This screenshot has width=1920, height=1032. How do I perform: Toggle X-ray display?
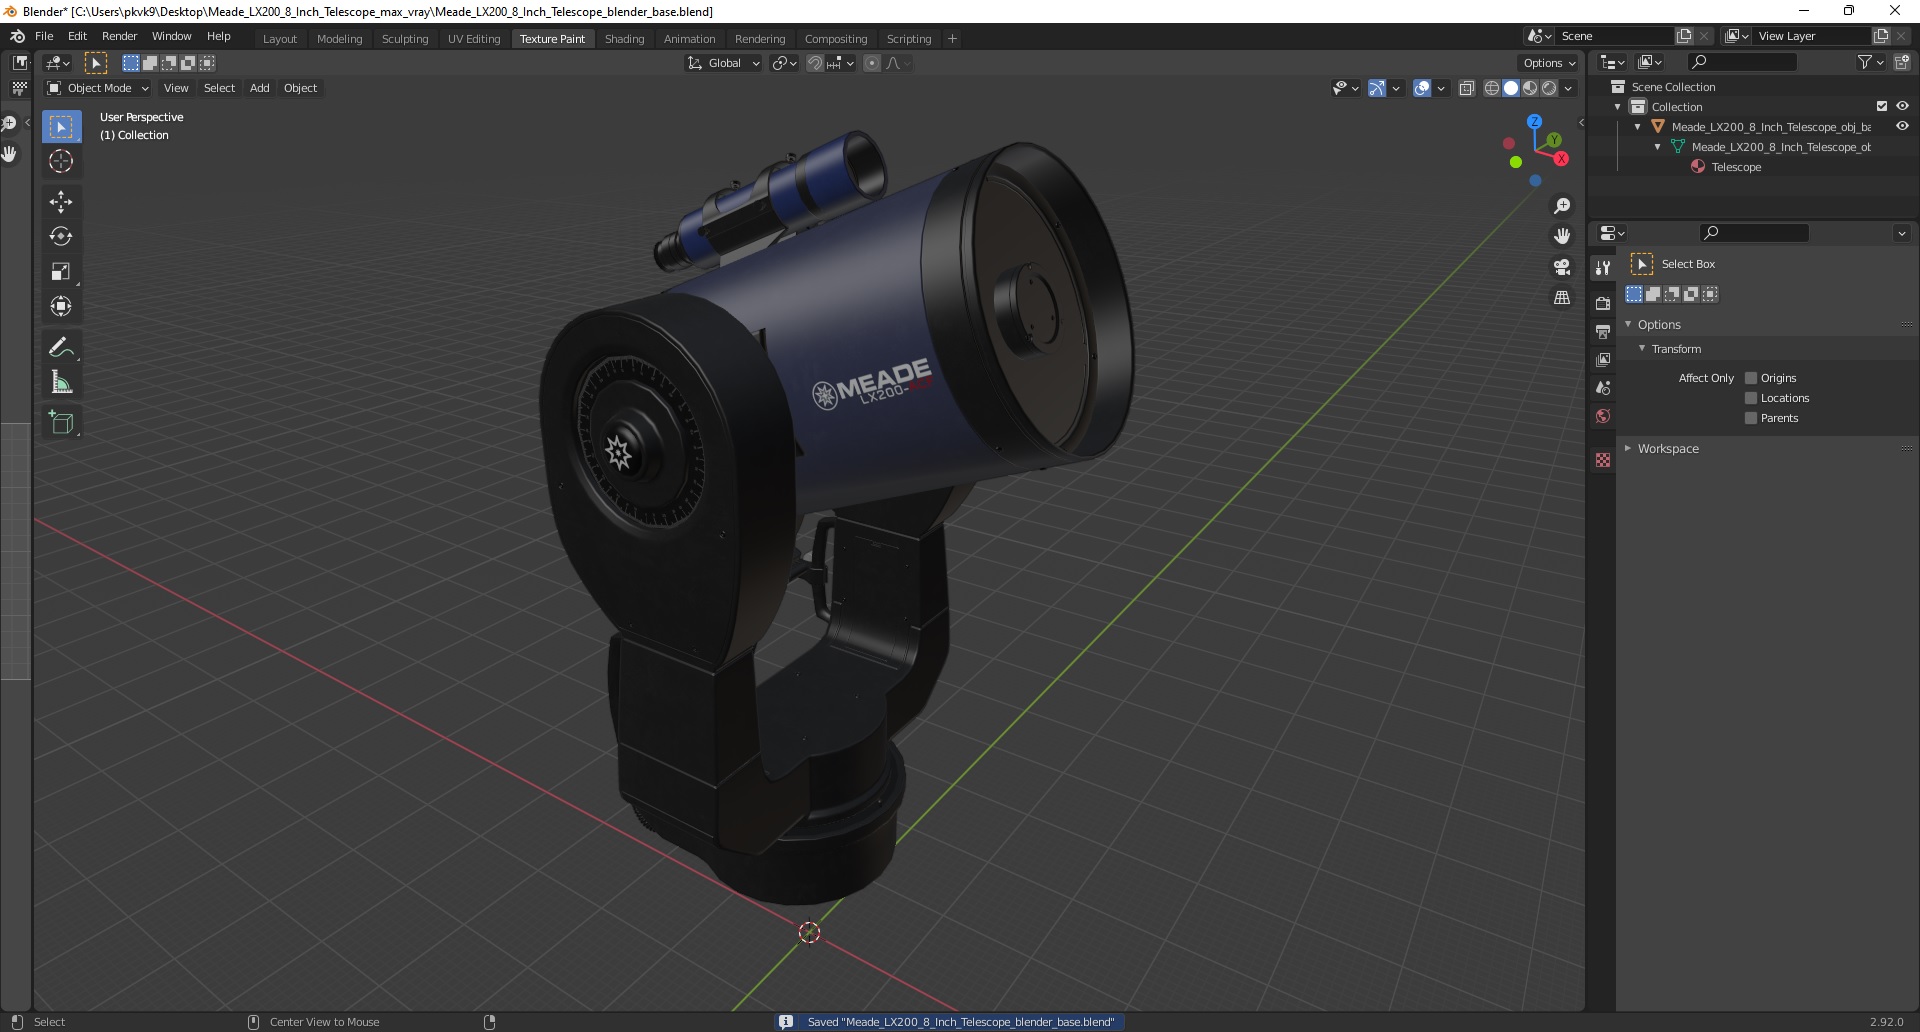click(x=1466, y=88)
